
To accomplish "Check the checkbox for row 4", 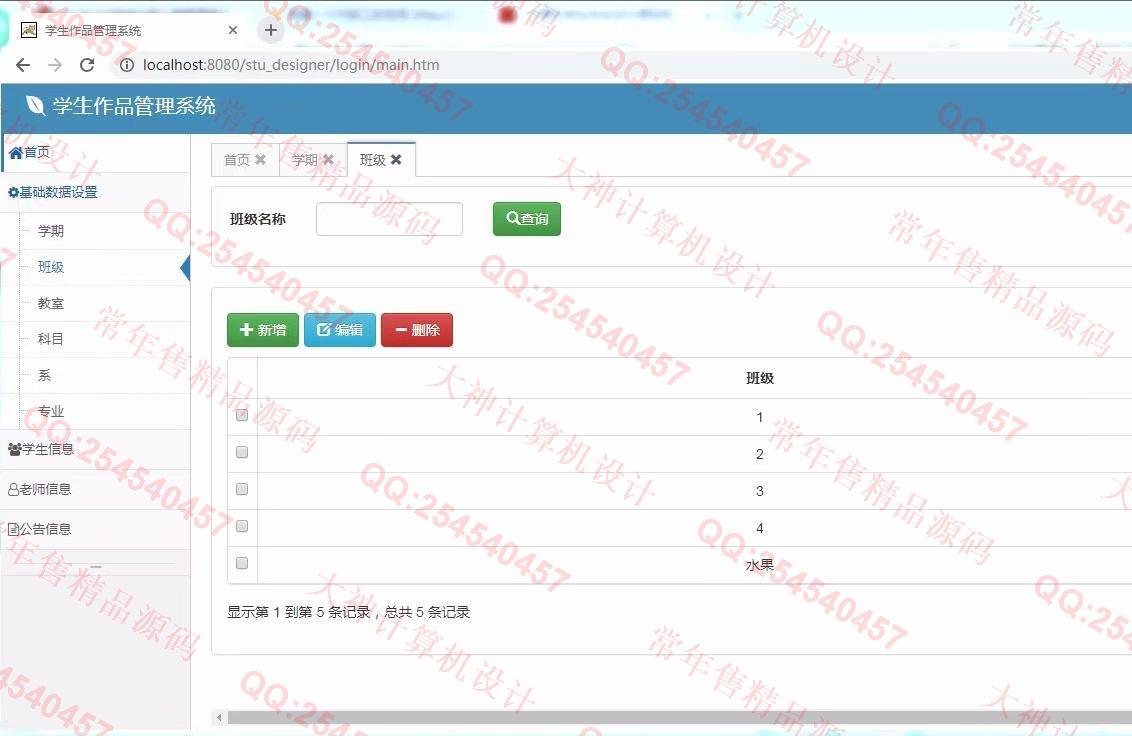I will 242,526.
